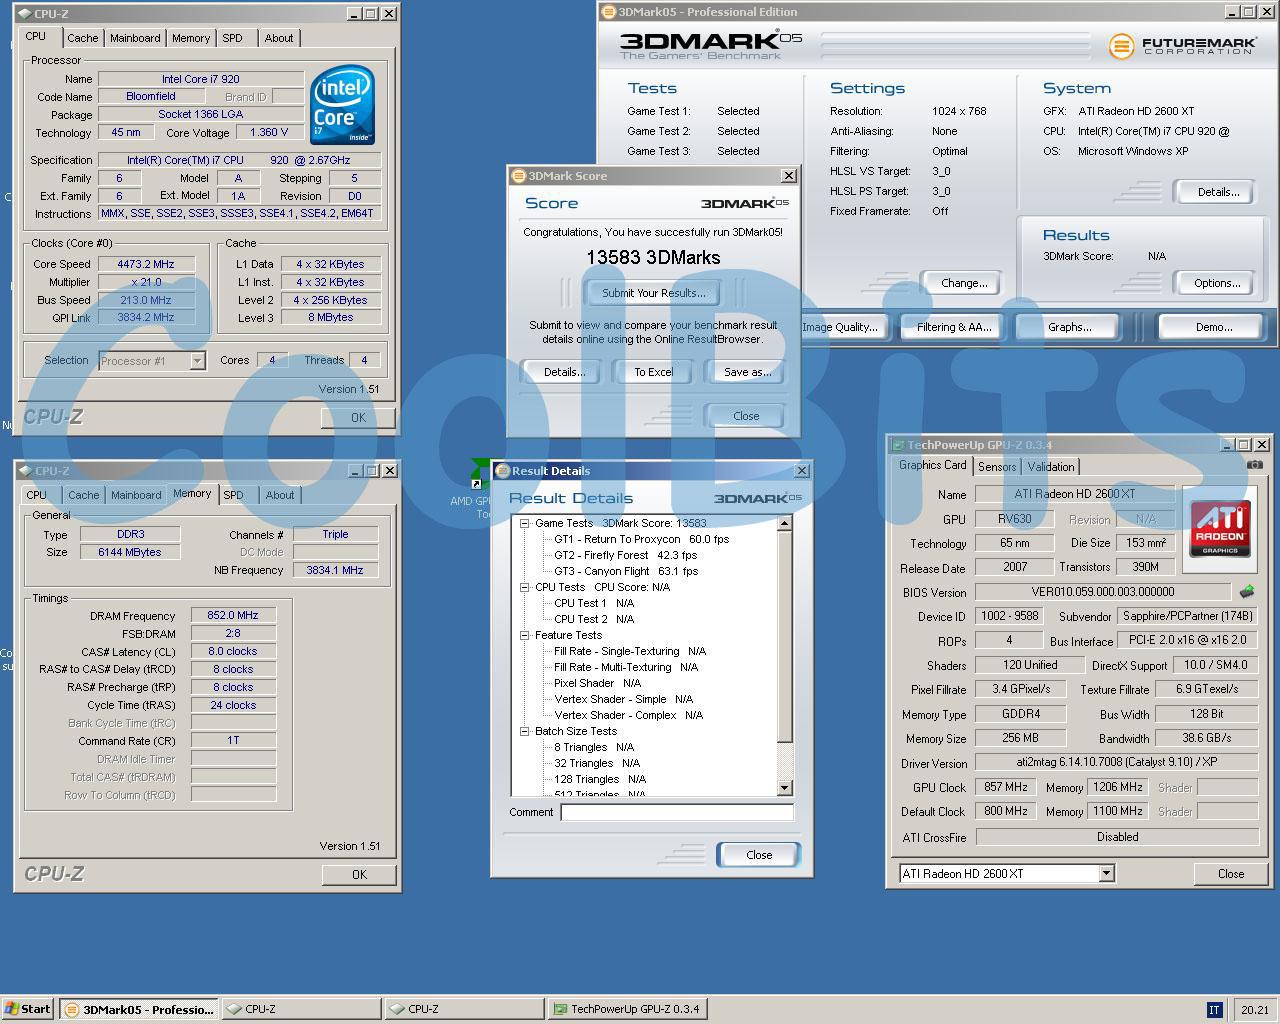1280x1024 pixels.
Task: Click '13583 3DMarks' score text
Action: tap(653, 257)
